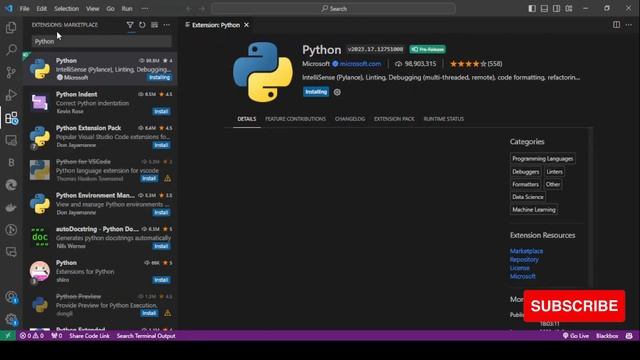
Task: Switch to the Details tab
Action: 247,119
